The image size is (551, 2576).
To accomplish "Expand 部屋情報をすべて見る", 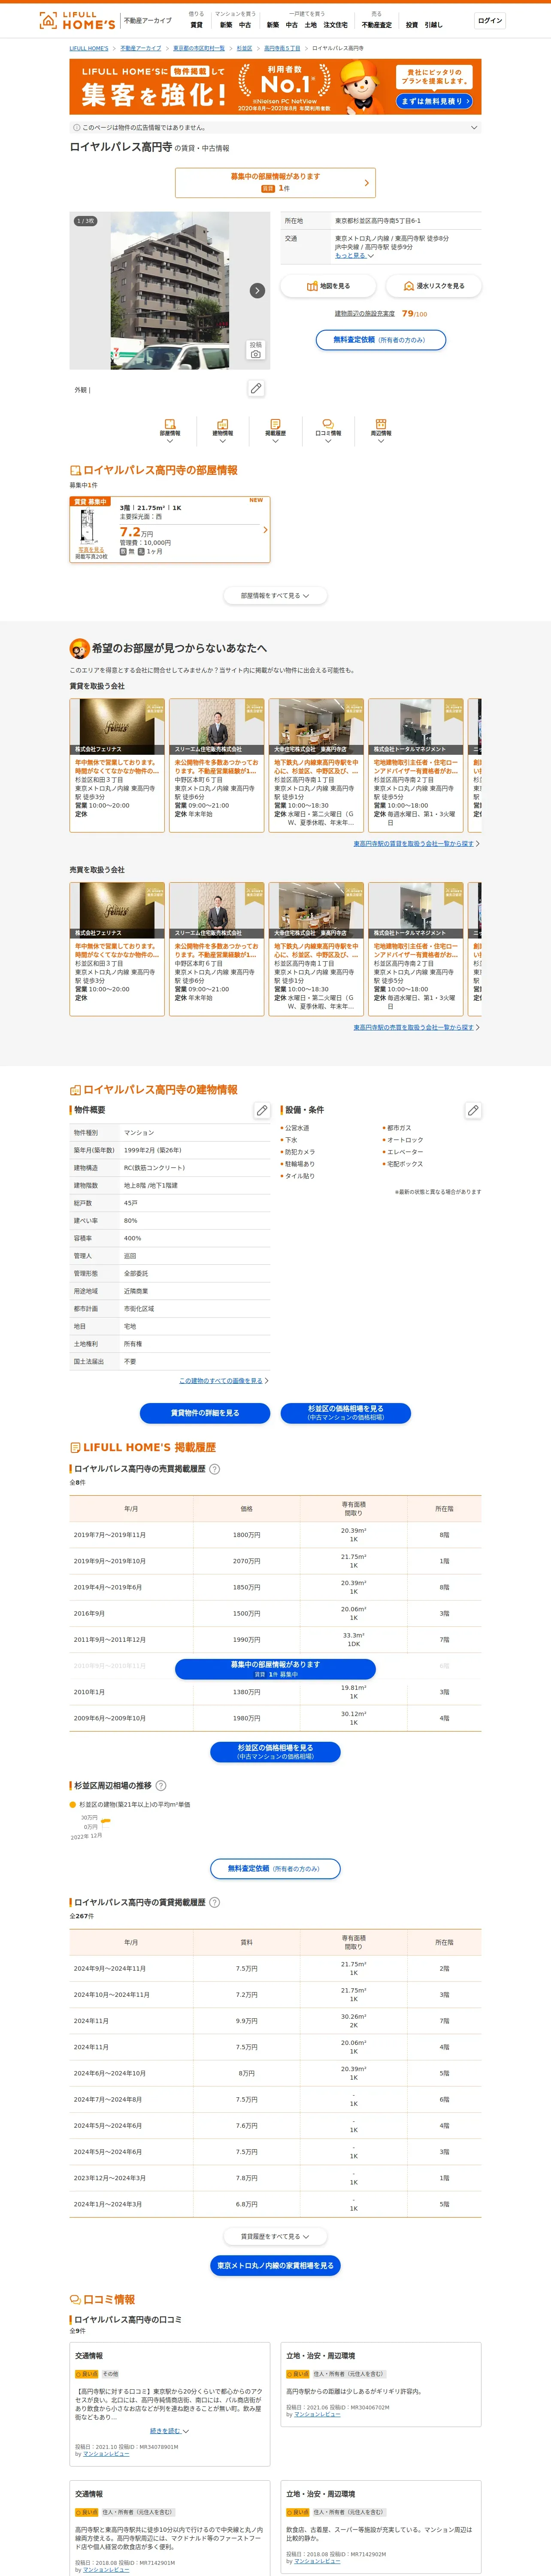I will (275, 595).
